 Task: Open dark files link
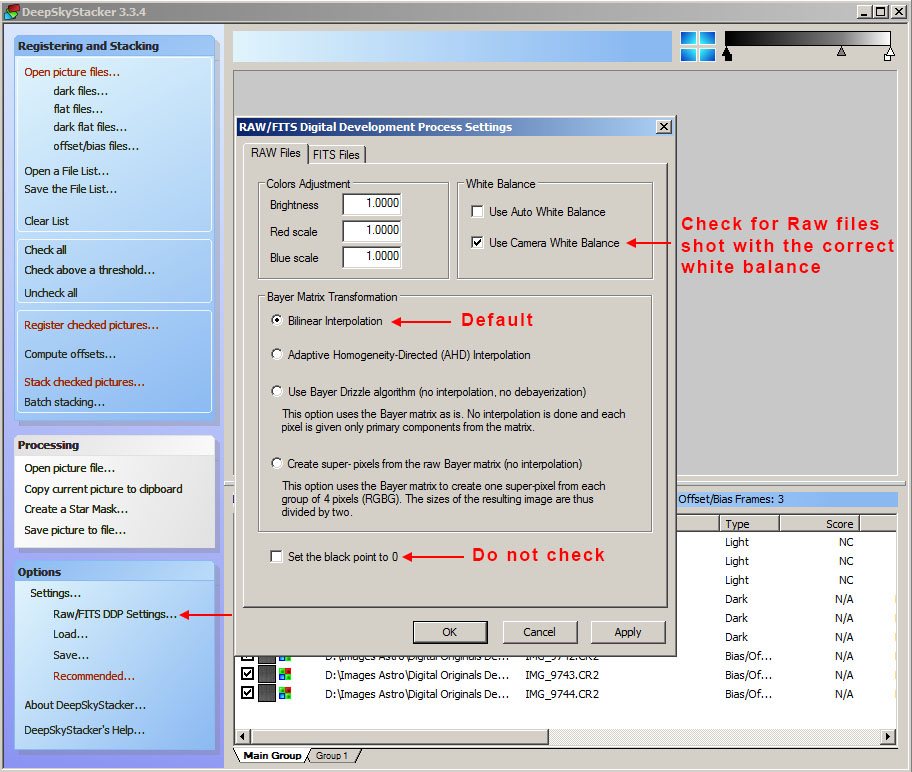click(x=80, y=91)
